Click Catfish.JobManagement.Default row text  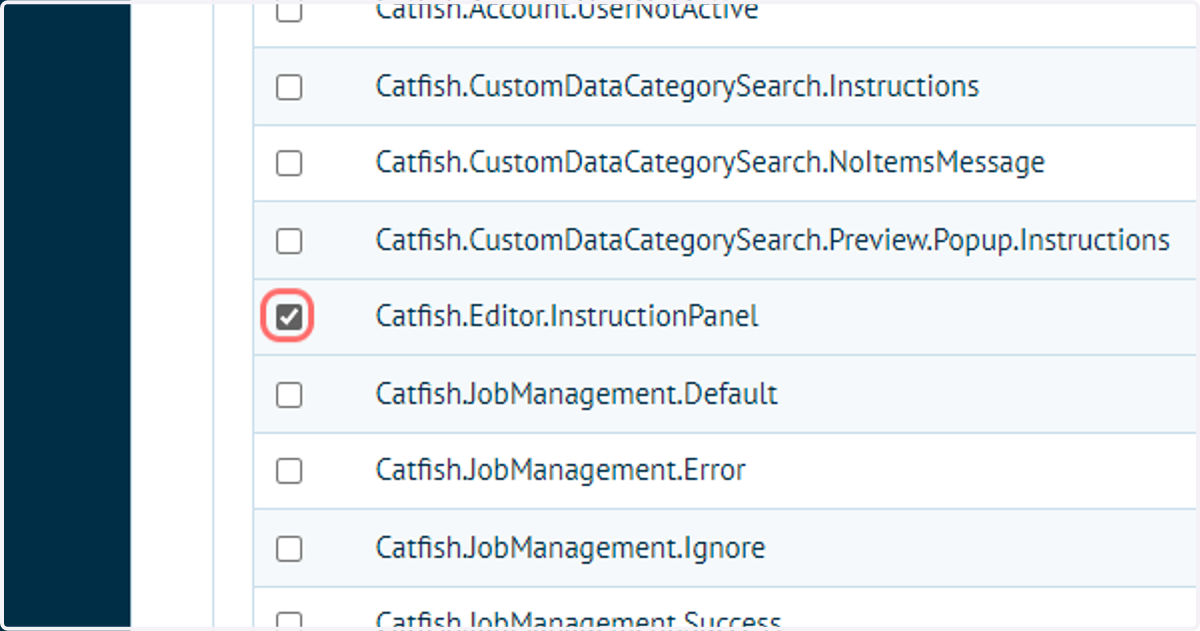tap(577, 394)
